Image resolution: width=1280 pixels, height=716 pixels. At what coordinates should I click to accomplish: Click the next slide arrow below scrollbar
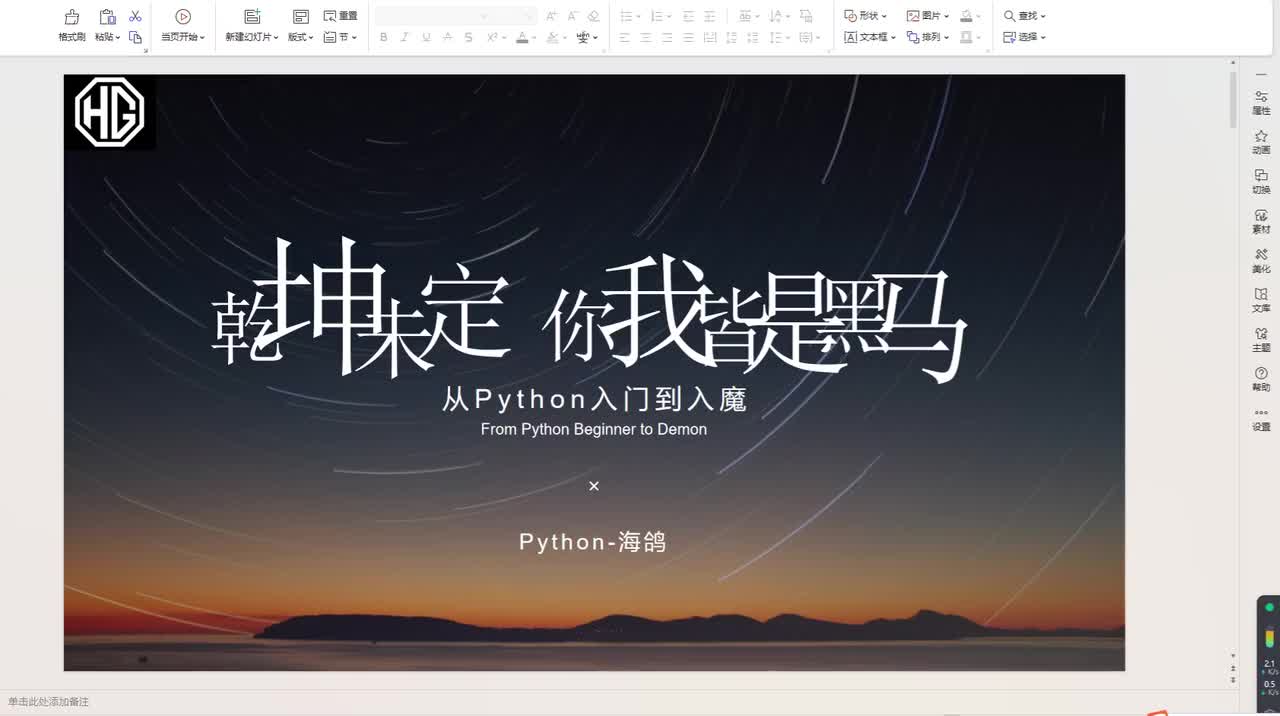tap(1233, 679)
